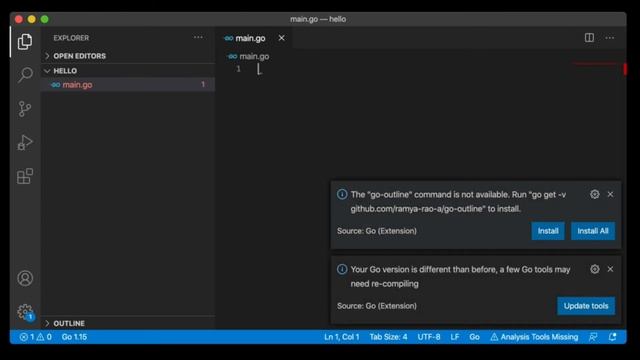Click the yellow macOS minimize button
The image size is (640, 360).
pyautogui.click(x=31, y=19)
